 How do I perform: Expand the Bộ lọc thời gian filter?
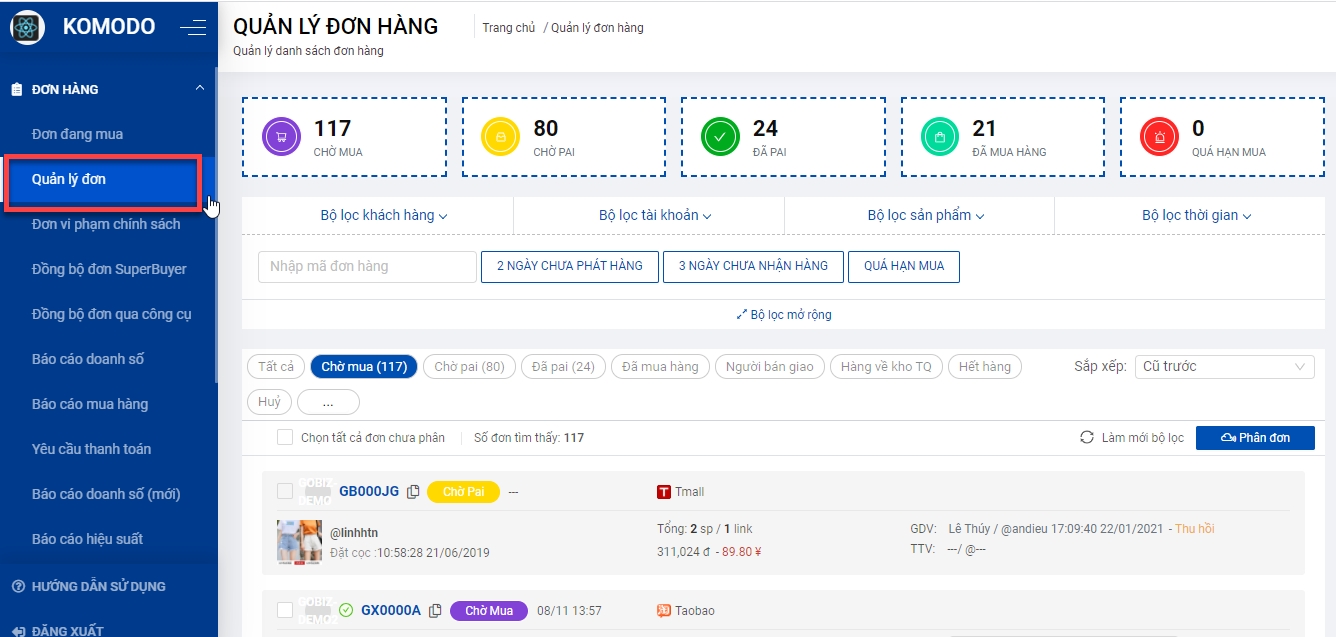pos(1196,215)
